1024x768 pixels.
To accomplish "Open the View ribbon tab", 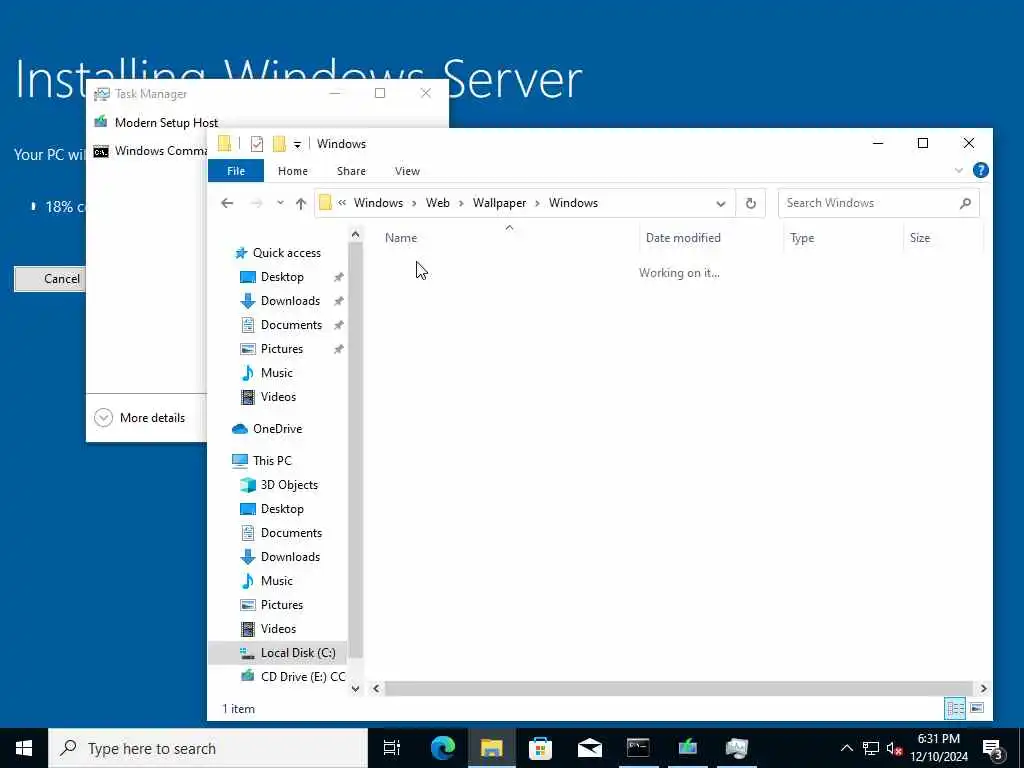I will pos(407,171).
